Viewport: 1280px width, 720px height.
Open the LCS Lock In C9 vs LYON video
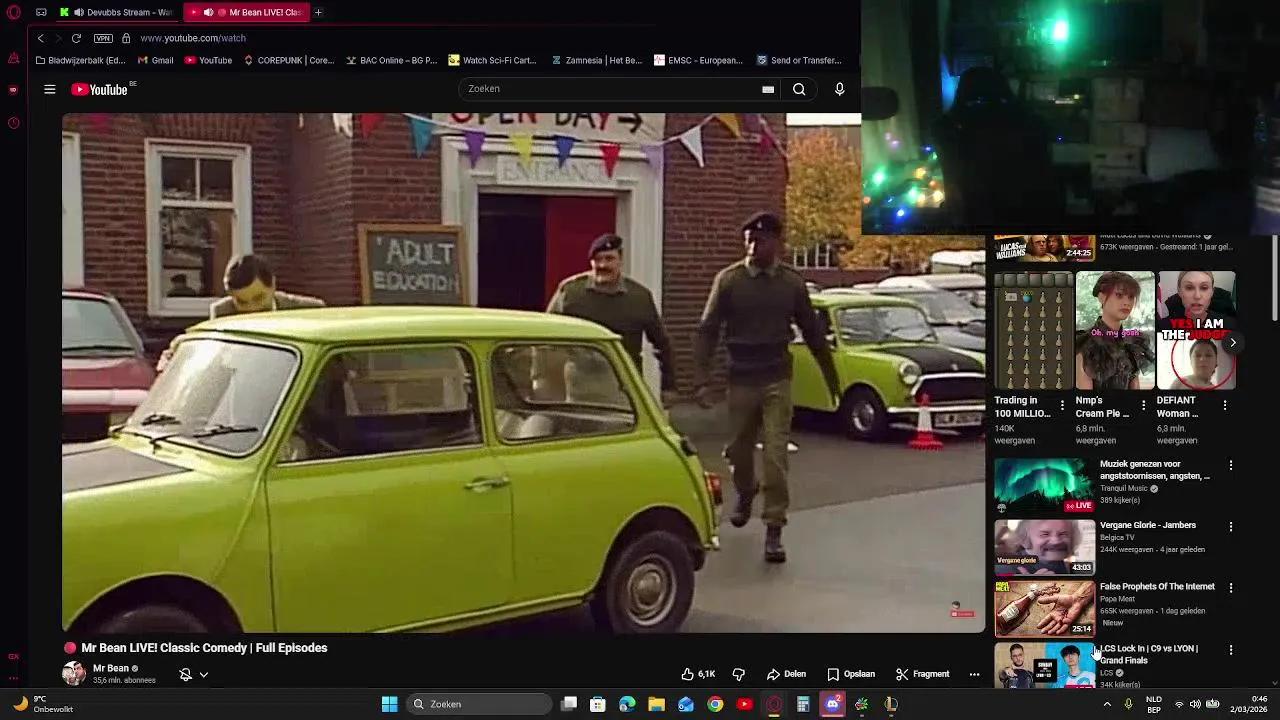tap(1044, 665)
